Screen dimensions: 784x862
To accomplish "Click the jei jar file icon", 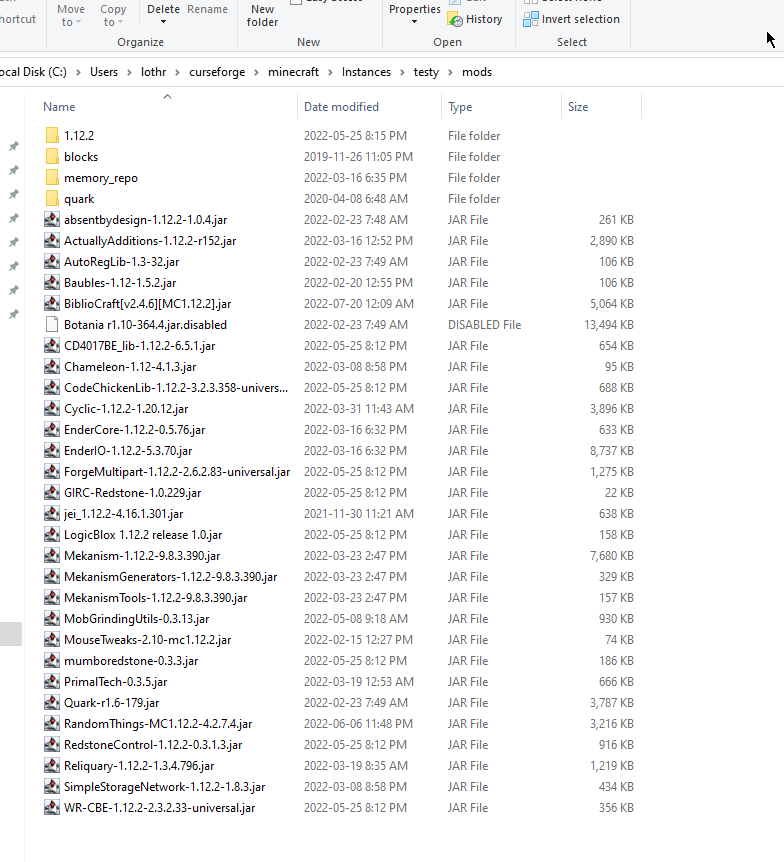I will click(x=52, y=513).
